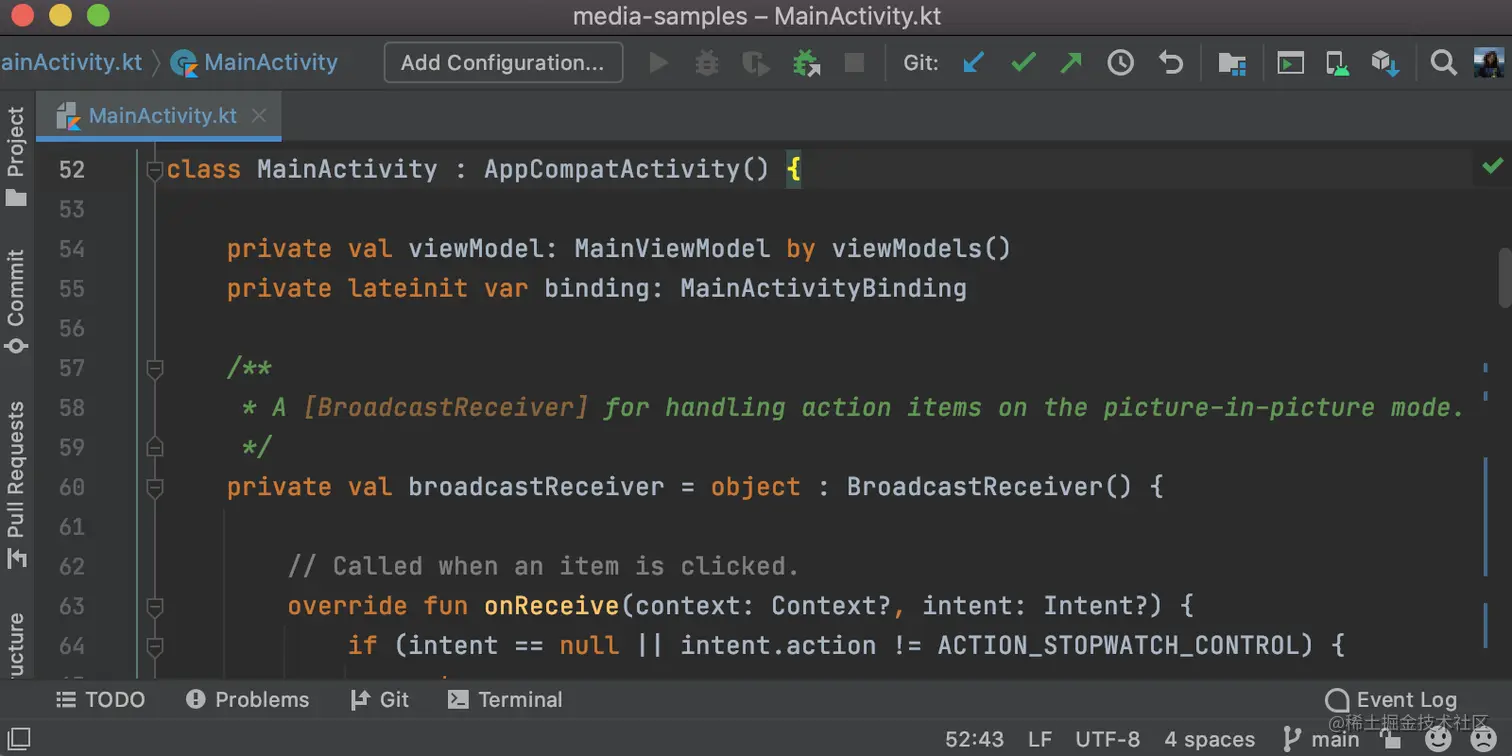
Task: Open the caret position 52:43 indicator
Action: 974,740
